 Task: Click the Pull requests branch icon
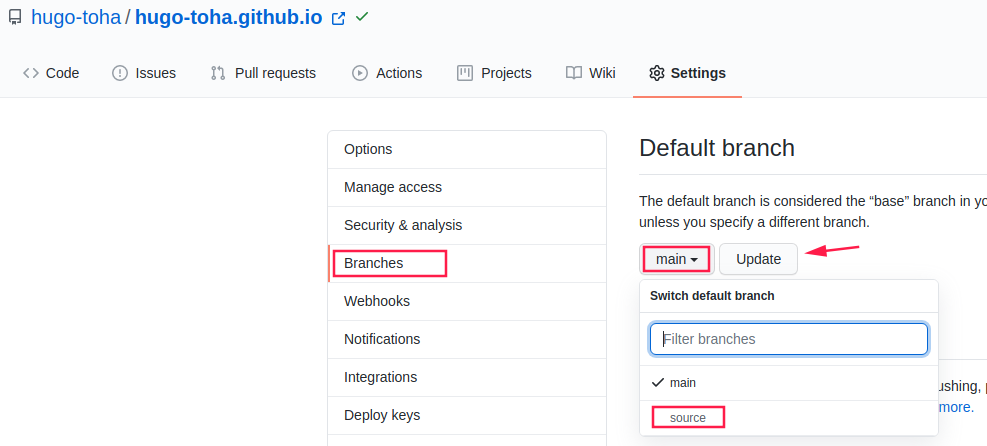tap(218, 73)
